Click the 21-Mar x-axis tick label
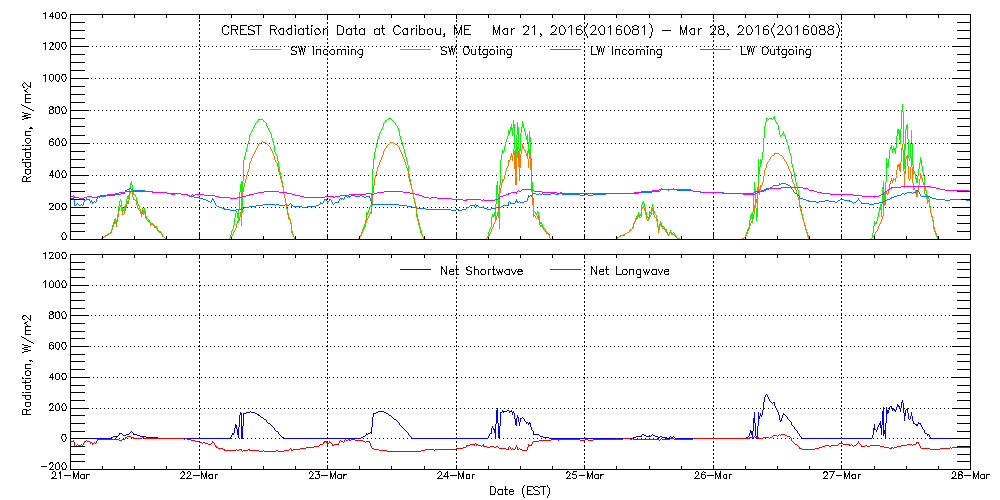This screenshot has height=500, width=1000. pyautogui.click(x=71, y=476)
